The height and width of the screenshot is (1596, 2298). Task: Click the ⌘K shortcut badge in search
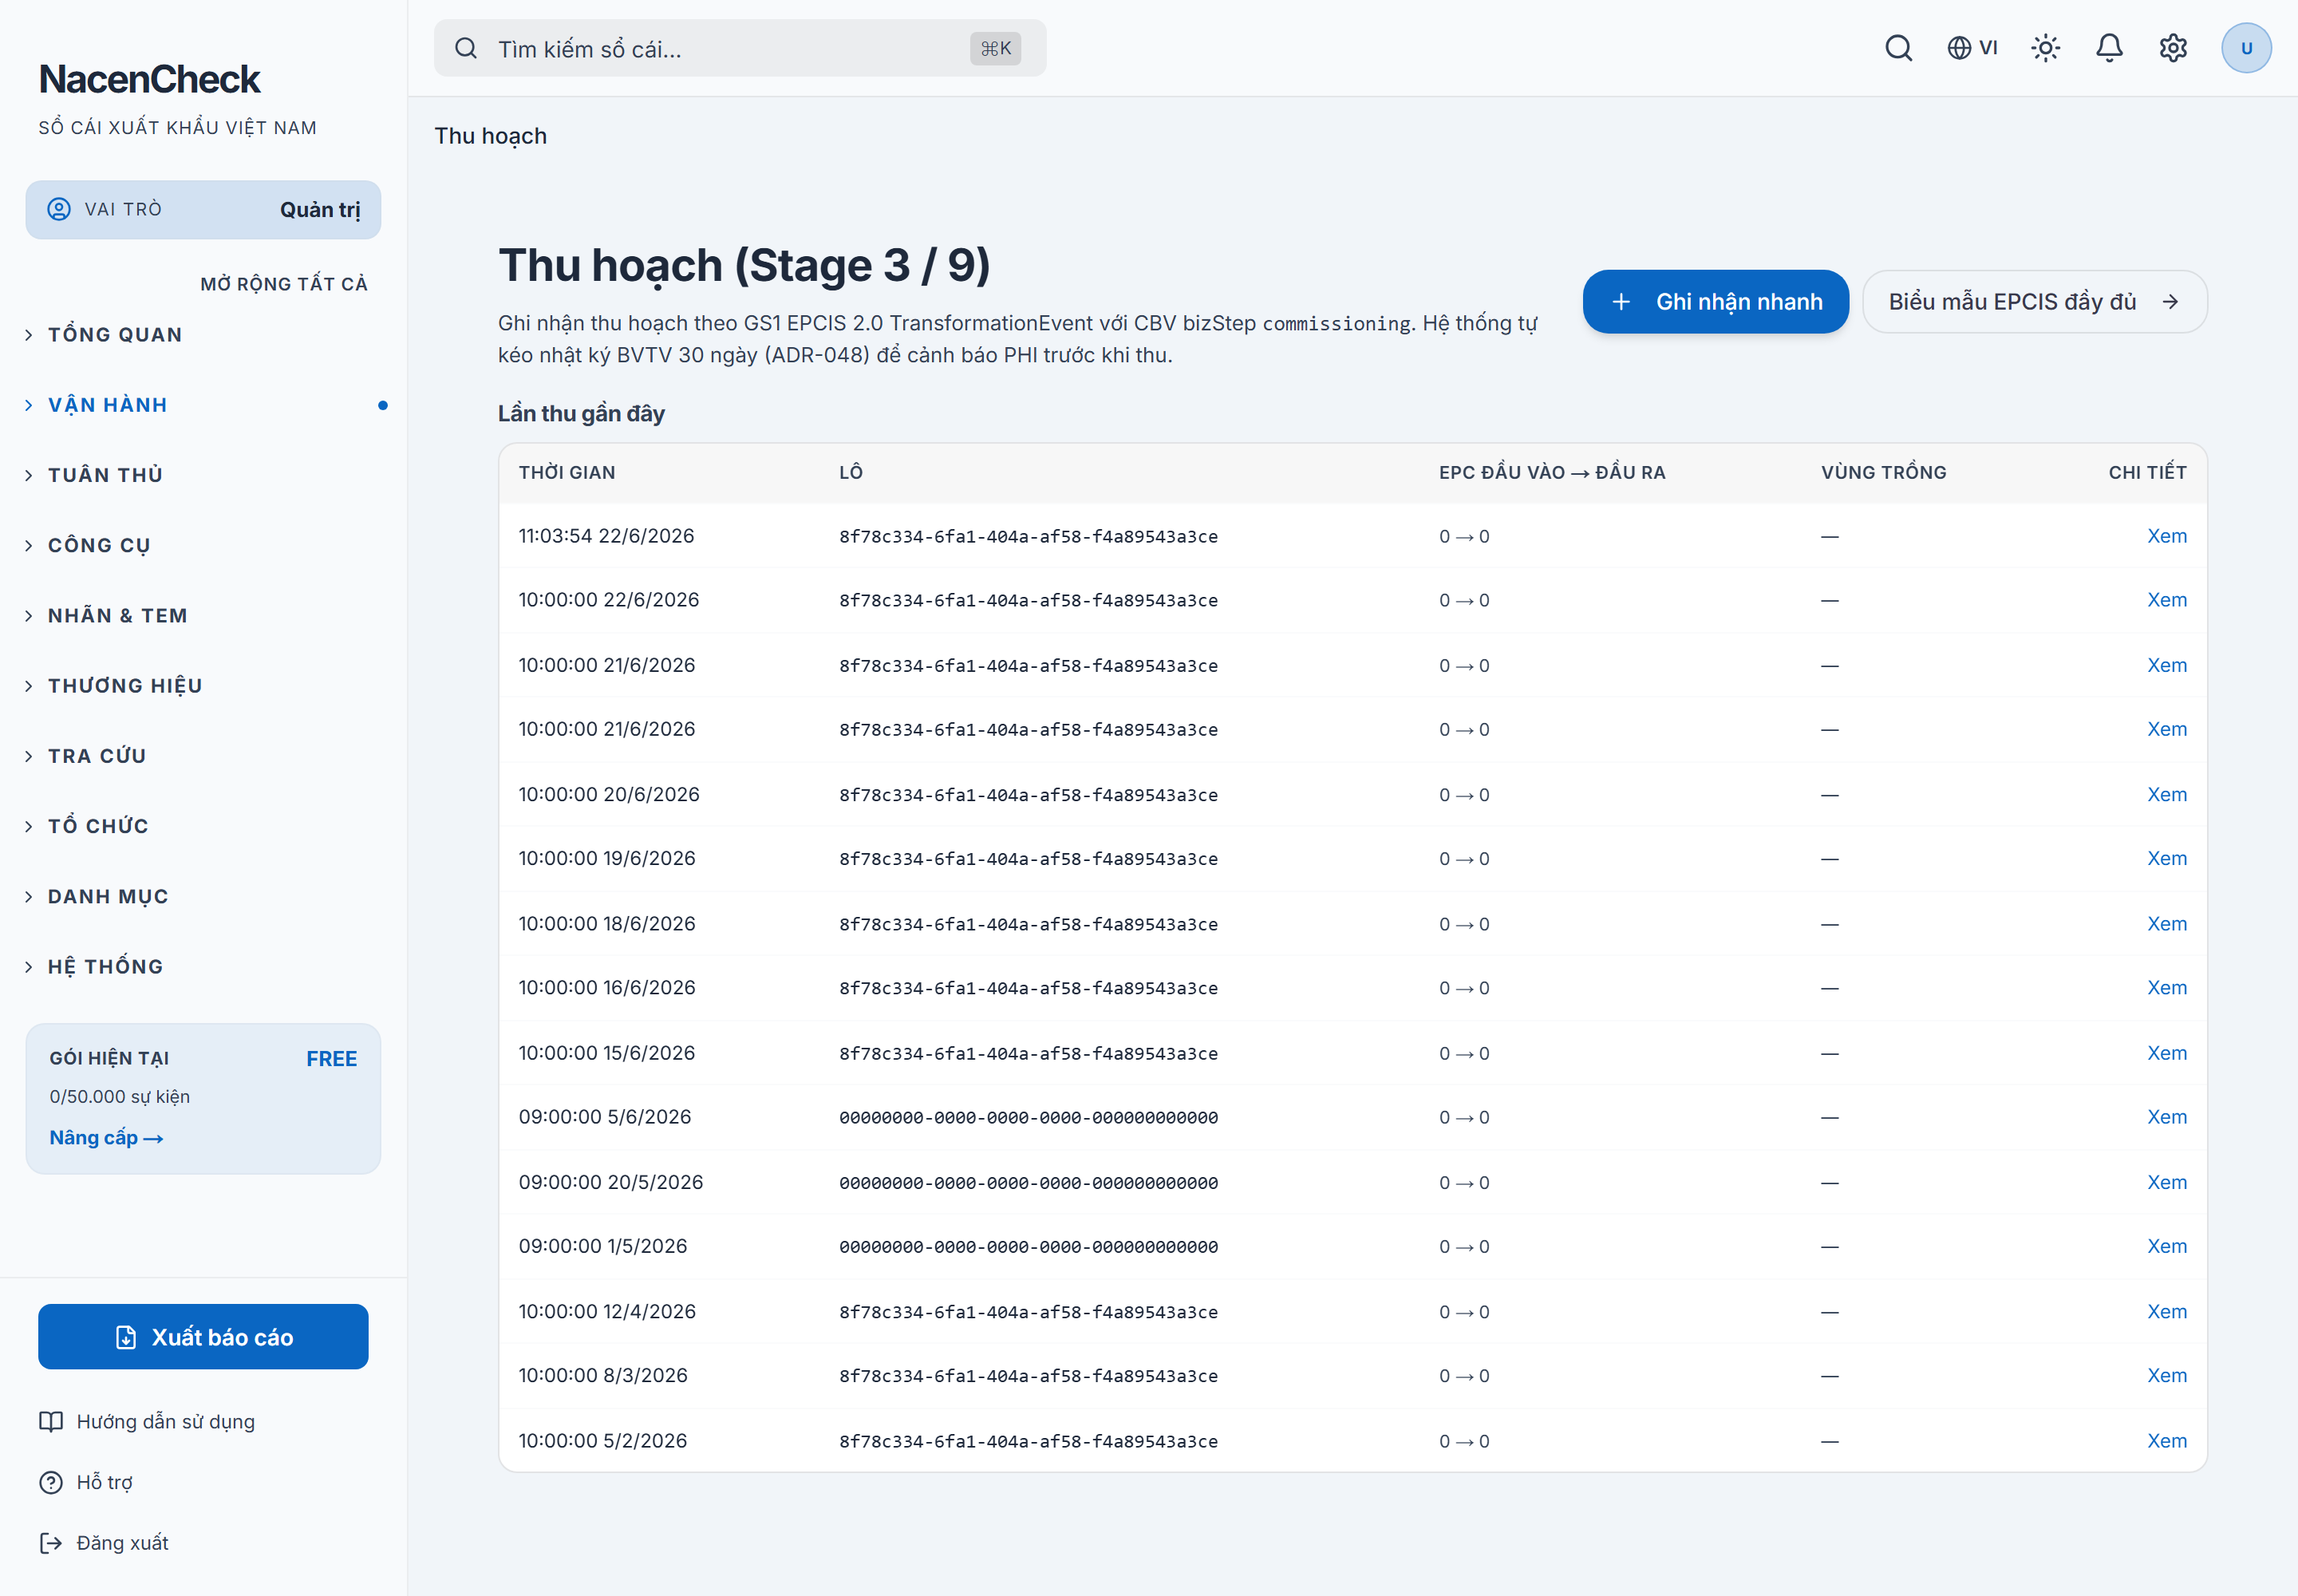pos(995,48)
